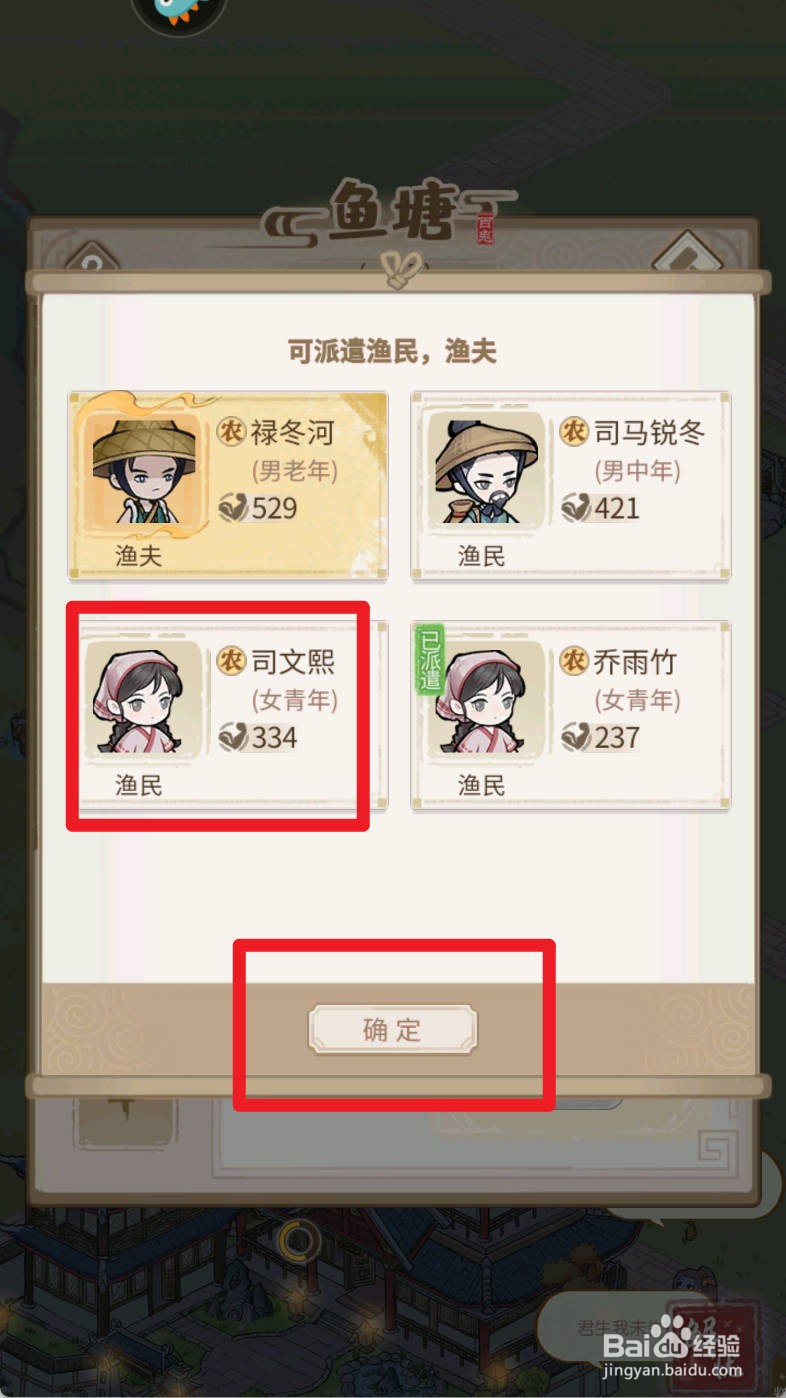Tap the 农 badge beside 司马锐冬
This screenshot has height=1398, width=786.
[x=574, y=432]
